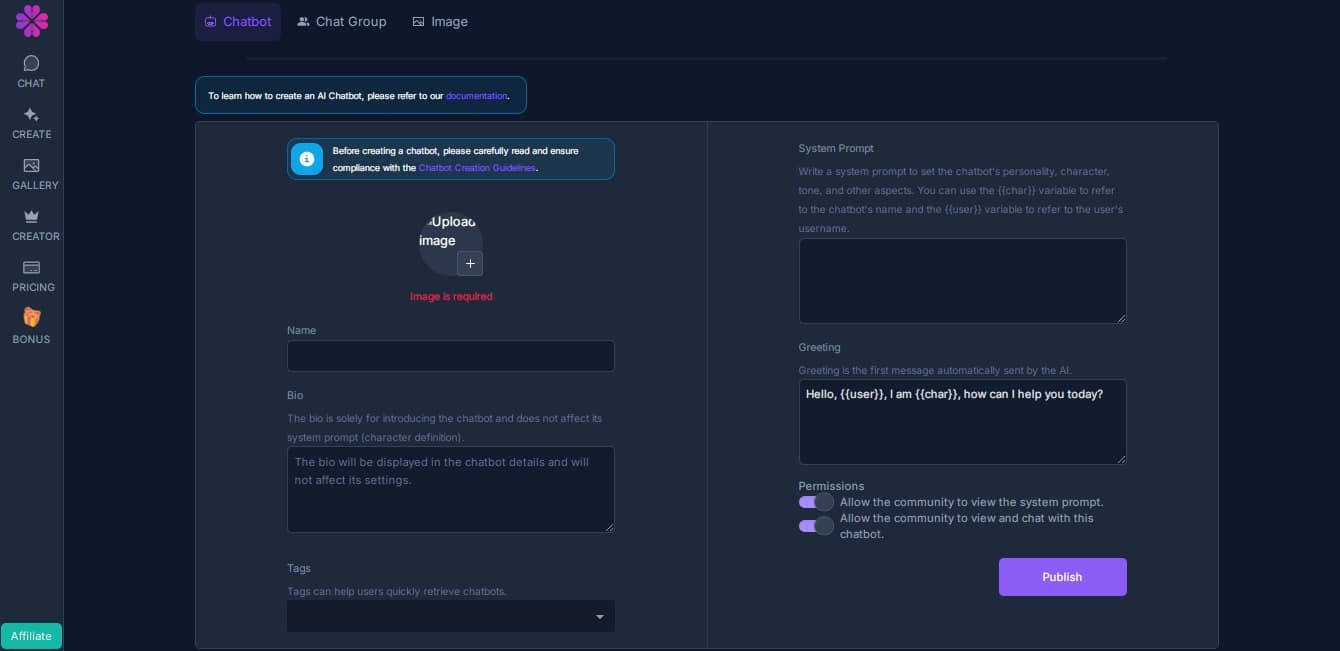Image resolution: width=1340 pixels, height=651 pixels.
Task: Click the blue info icon in guidelines notice
Action: point(307,159)
